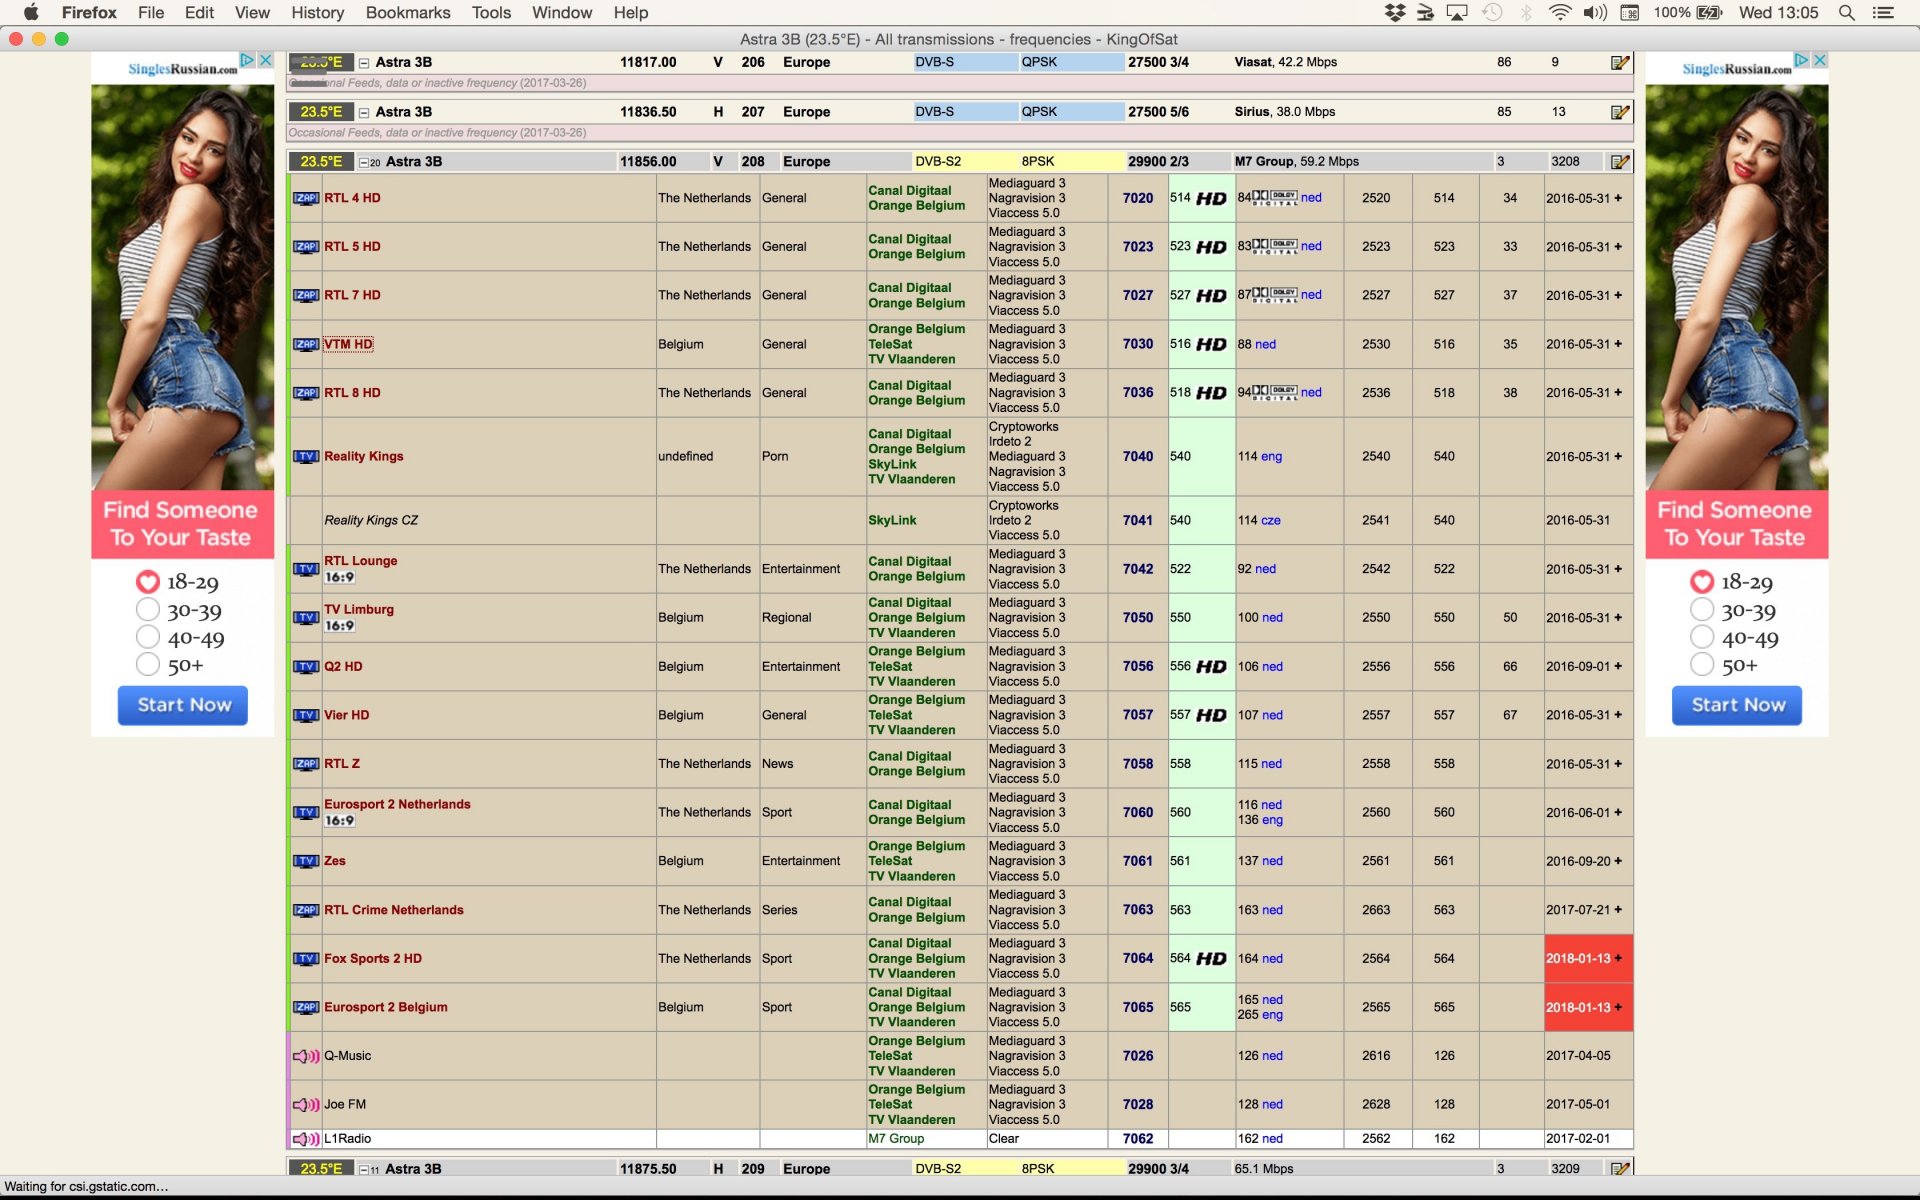Collapse the 11856.00 transponder channel list

(365, 162)
